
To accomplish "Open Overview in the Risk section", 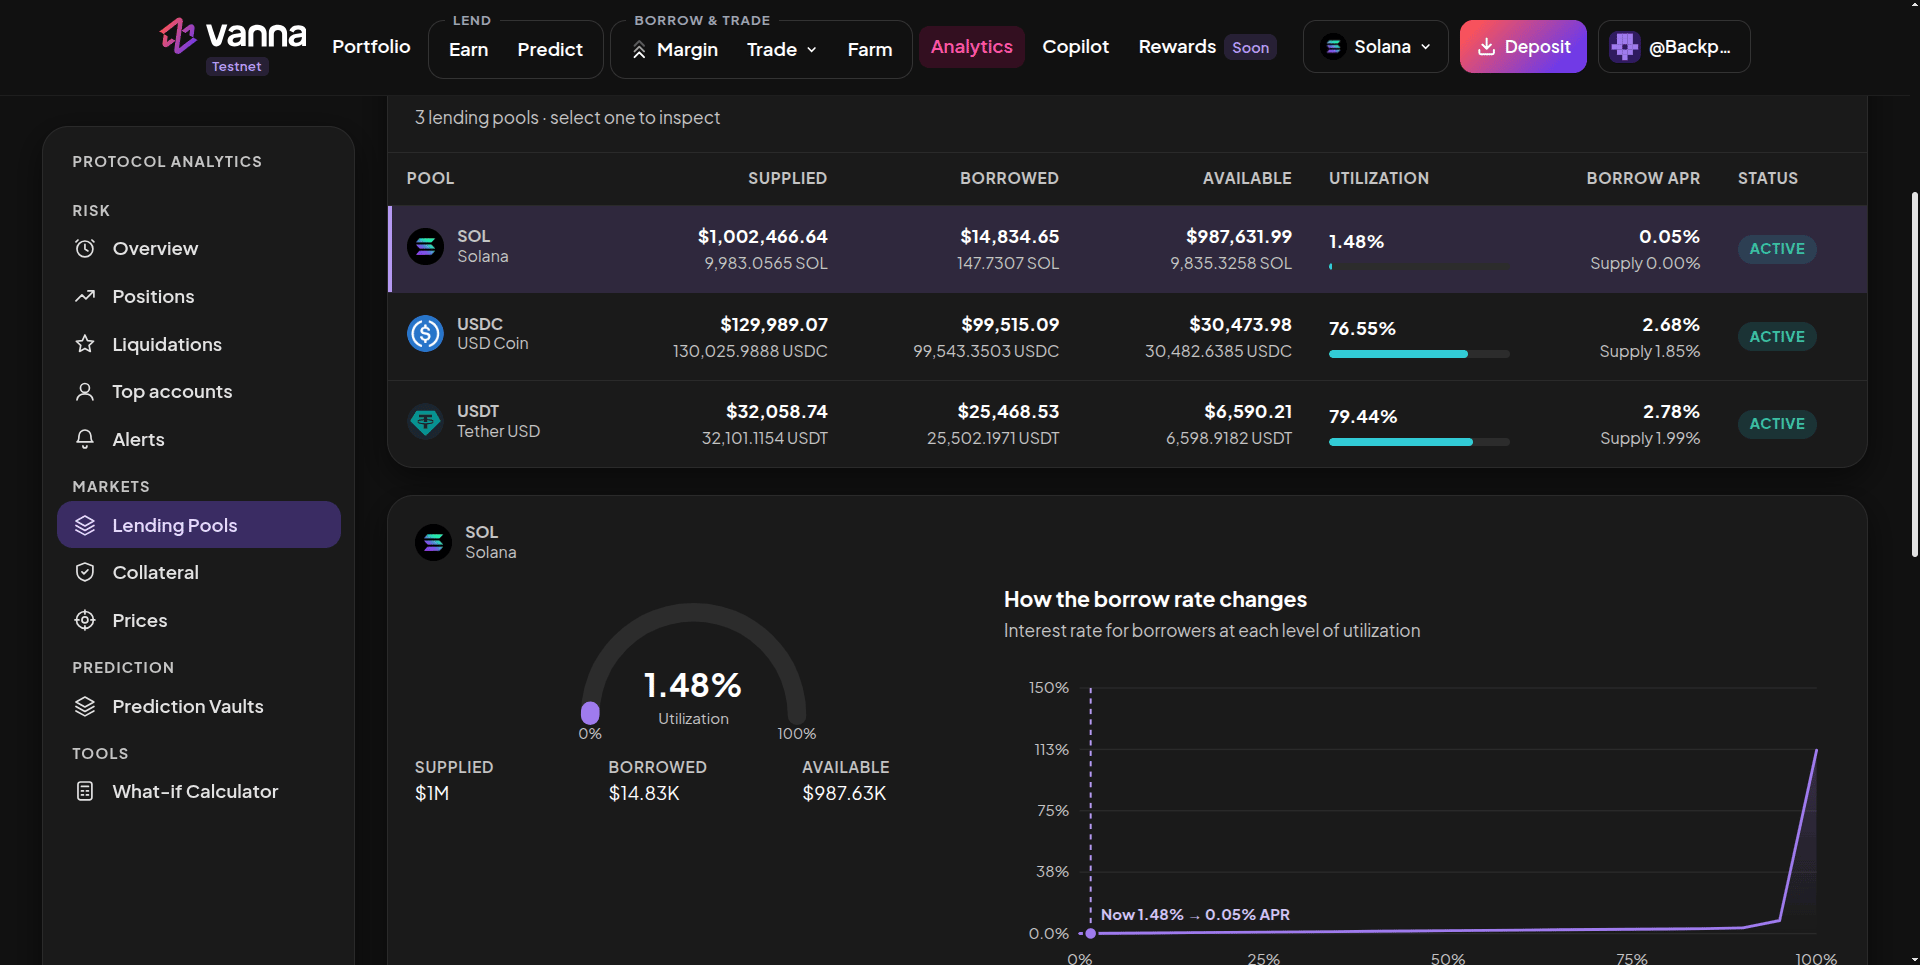I will pyautogui.click(x=199, y=248).
